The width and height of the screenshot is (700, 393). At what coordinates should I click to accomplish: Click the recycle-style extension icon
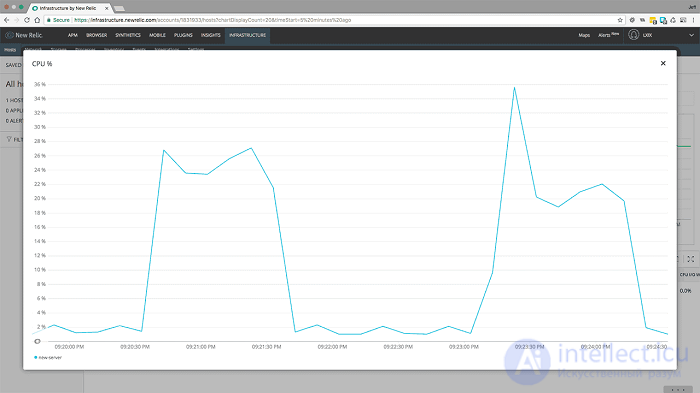pos(673,20)
